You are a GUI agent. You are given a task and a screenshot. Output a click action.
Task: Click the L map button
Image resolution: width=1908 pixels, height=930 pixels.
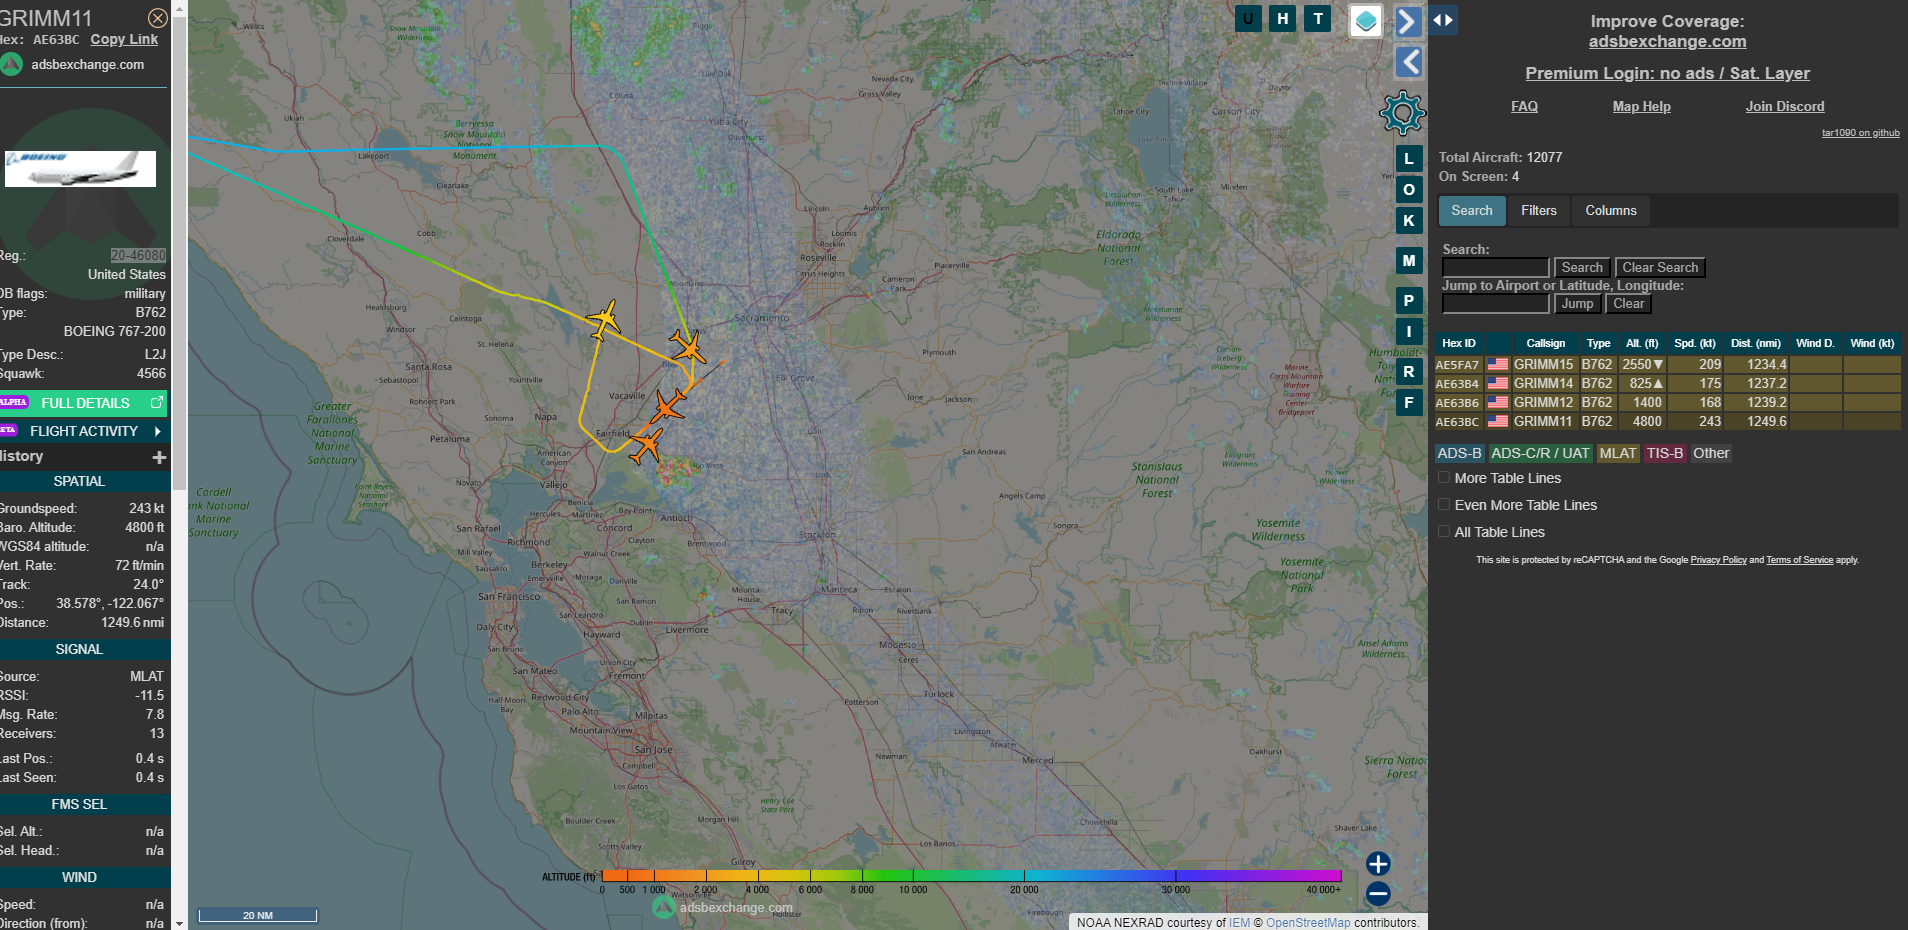pos(1409,158)
